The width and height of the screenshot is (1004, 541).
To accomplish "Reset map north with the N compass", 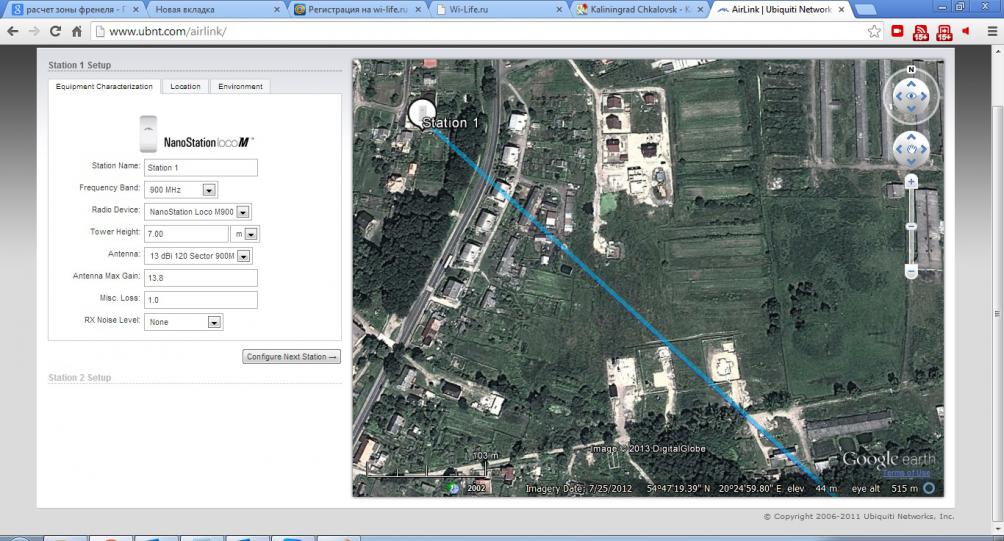I will point(911,69).
